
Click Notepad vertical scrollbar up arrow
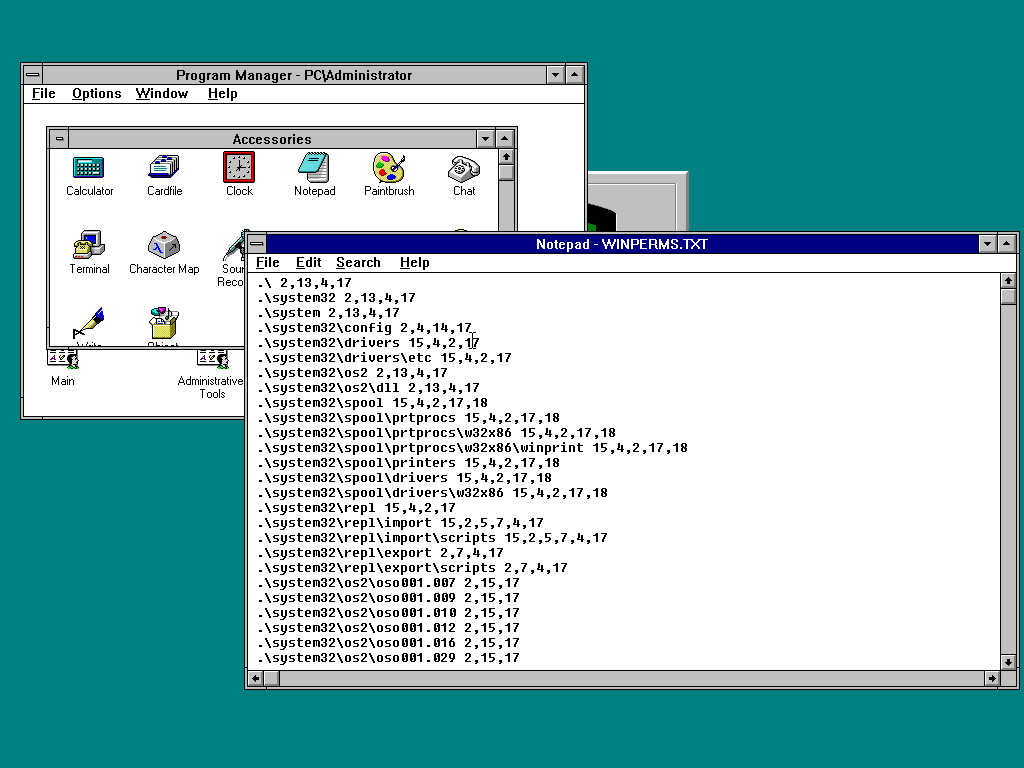pyautogui.click(x=1008, y=281)
